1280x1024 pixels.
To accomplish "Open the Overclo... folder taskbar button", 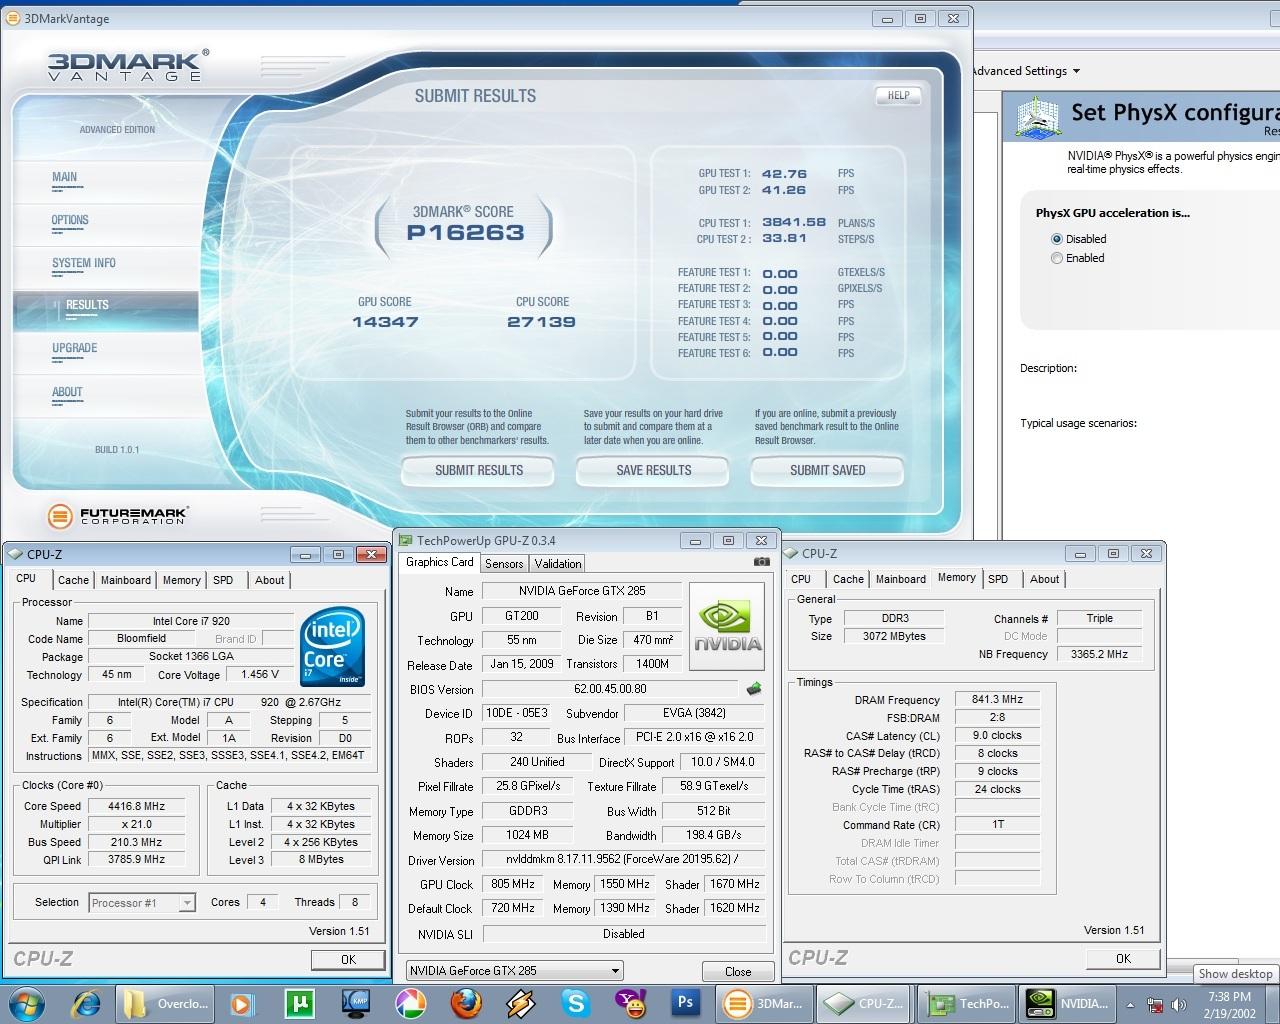I will [165, 1003].
